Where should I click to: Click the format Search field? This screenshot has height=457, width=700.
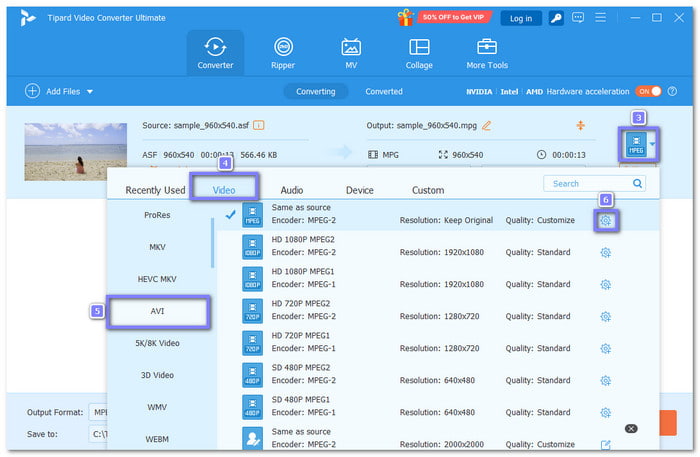coord(588,183)
